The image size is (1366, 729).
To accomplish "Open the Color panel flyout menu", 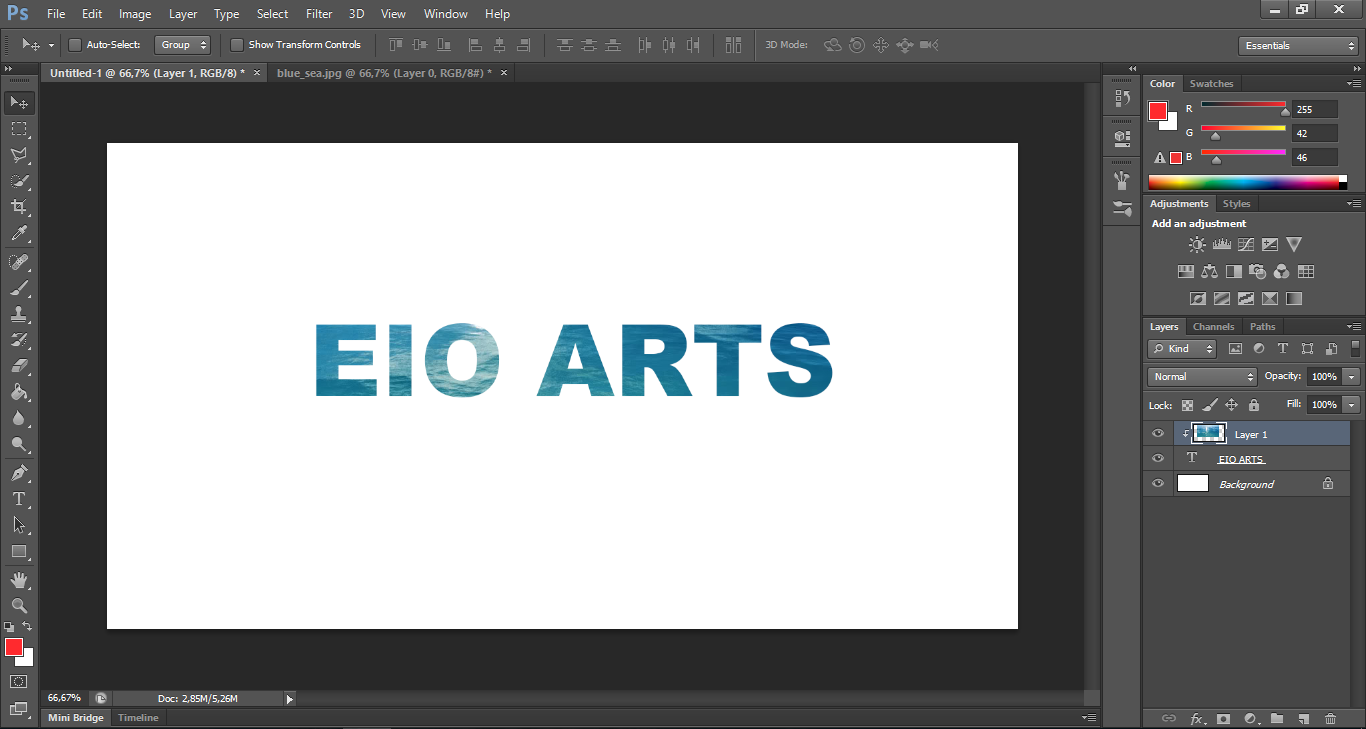I will [1354, 84].
